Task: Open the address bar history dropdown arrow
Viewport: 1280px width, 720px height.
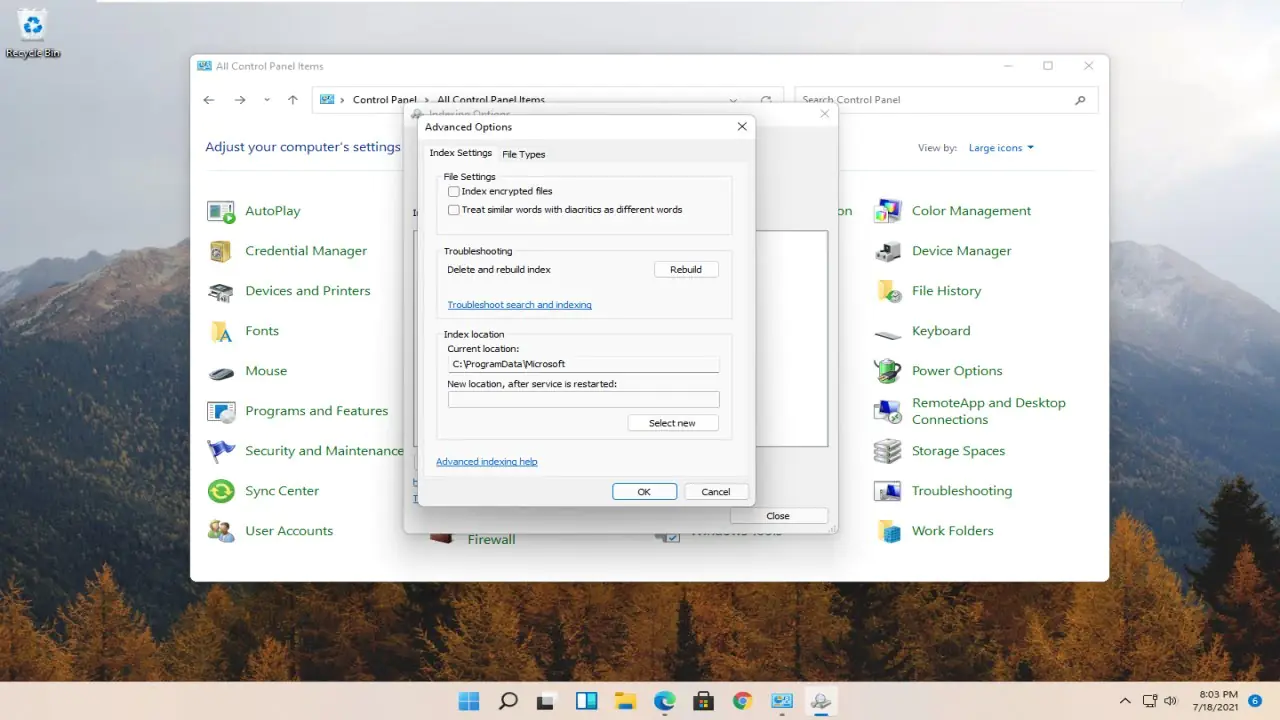Action: click(x=733, y=100)
